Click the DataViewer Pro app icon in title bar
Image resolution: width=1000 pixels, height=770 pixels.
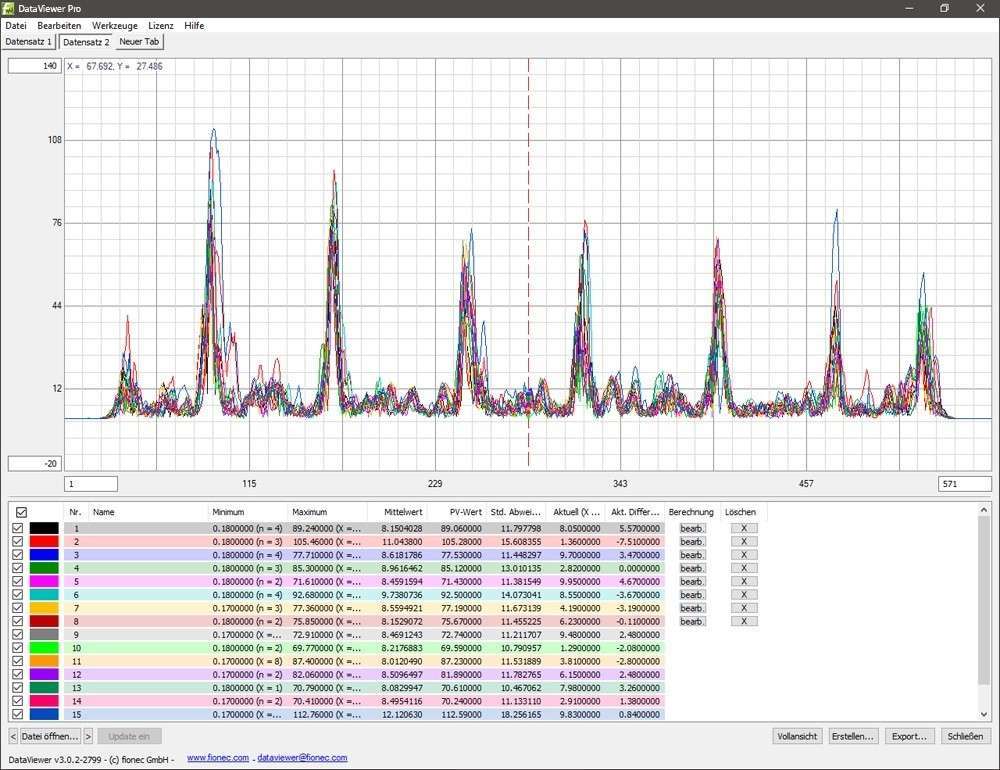[9, 8]
